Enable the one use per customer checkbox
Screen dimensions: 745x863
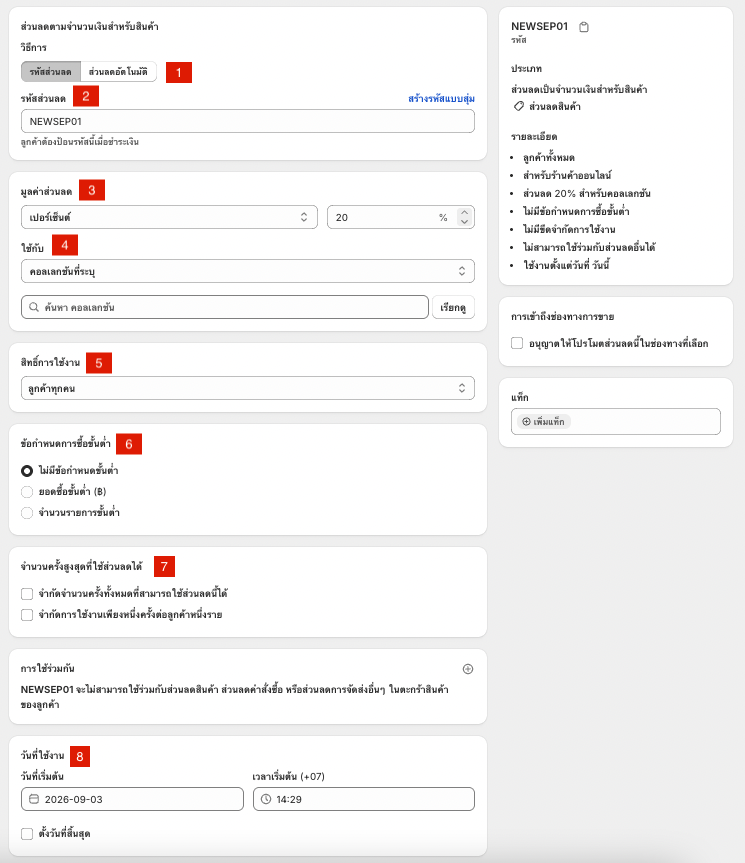[x=27, y=614]
